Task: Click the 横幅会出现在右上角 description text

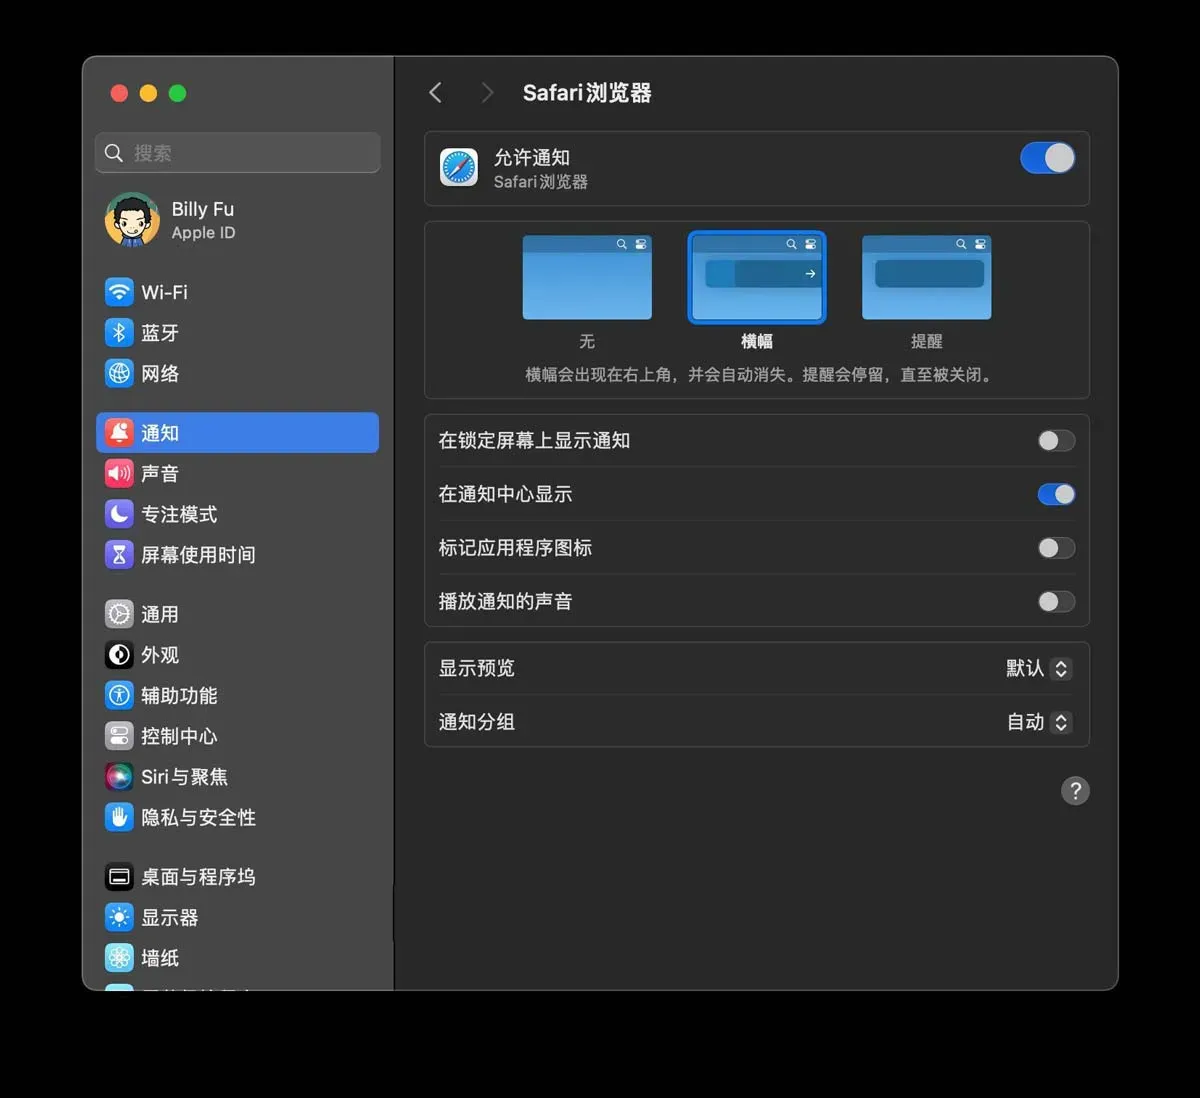Action: (x=758, y=375)
